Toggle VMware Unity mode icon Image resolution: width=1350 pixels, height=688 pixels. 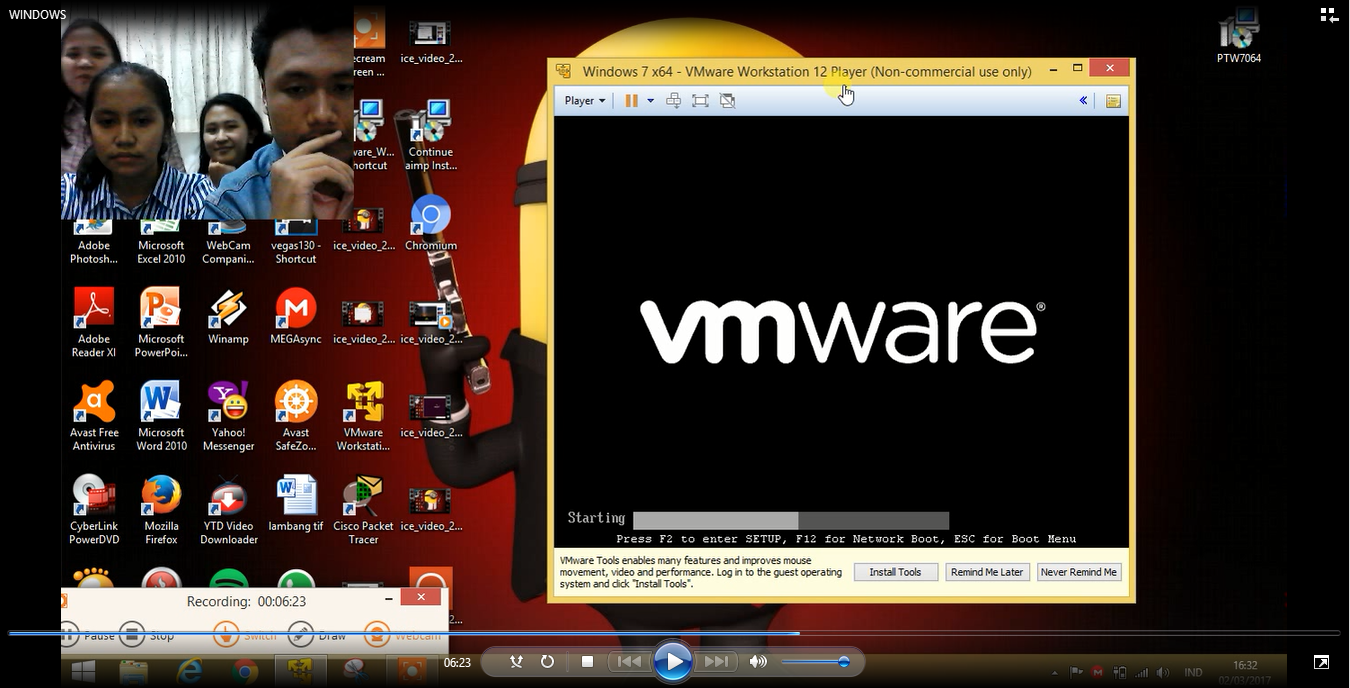tap(728, 101)
